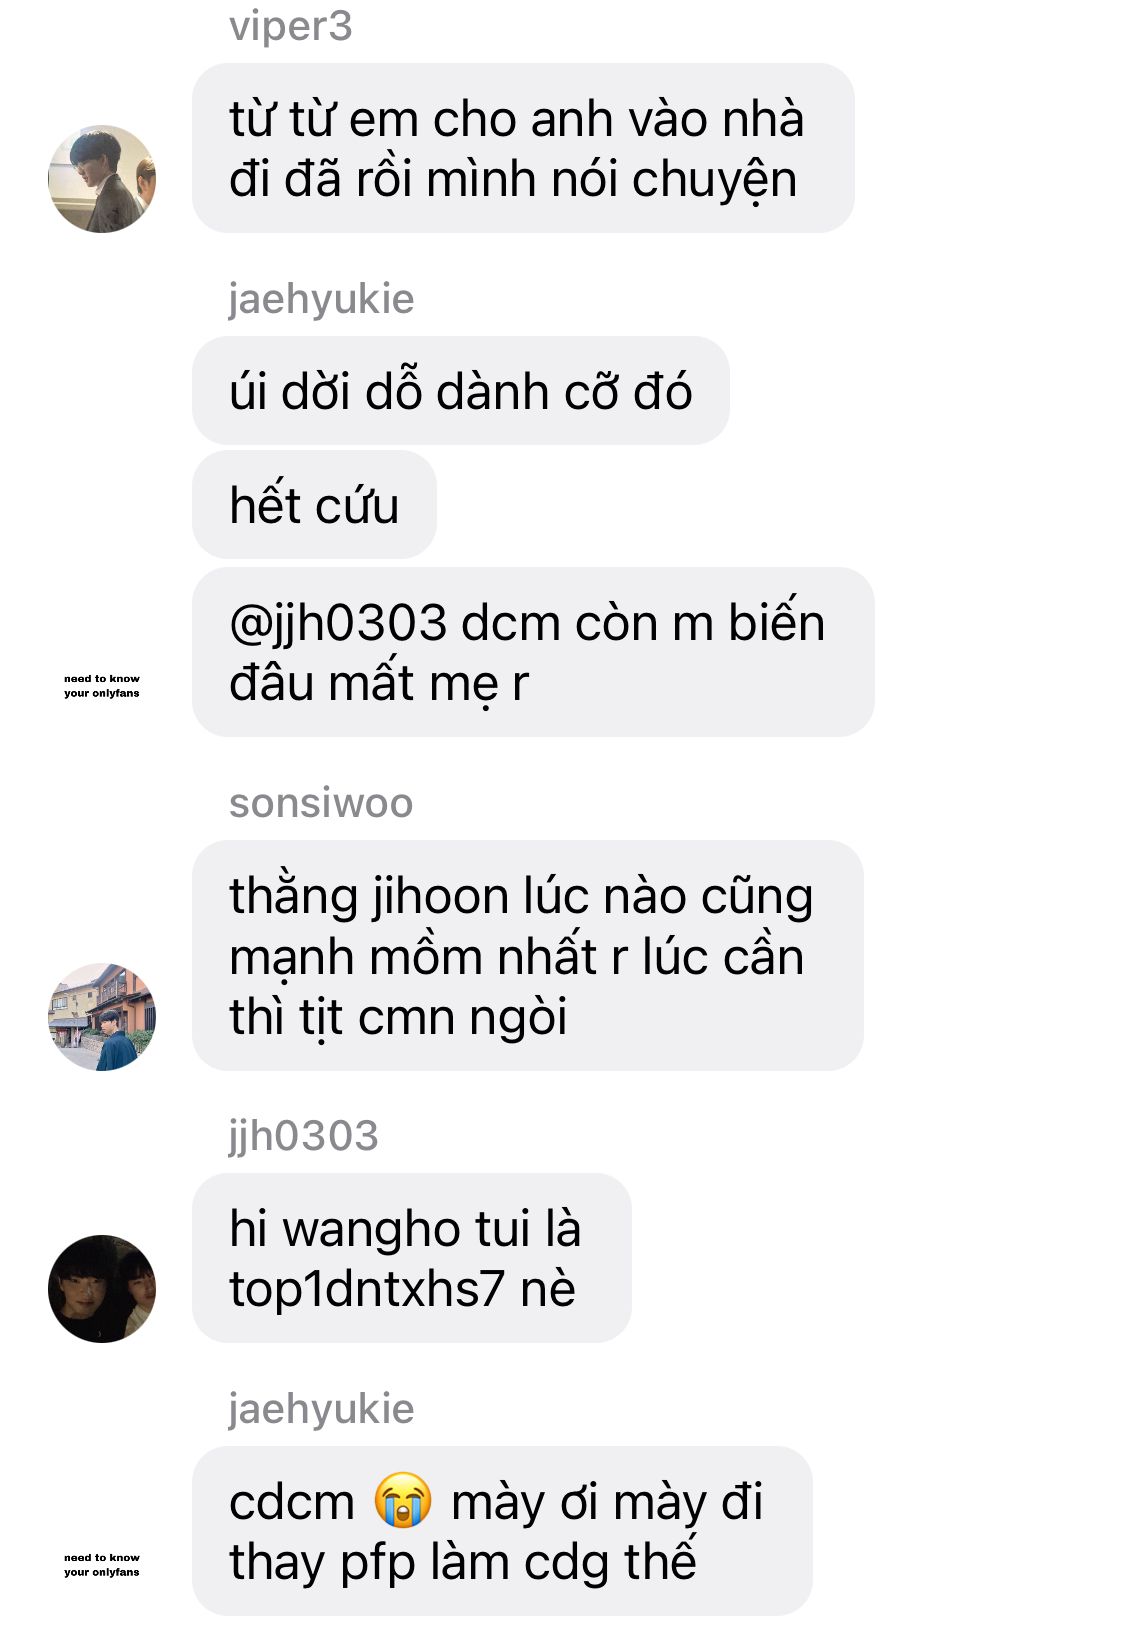This screenshot has width=1125, height=1629.
Task: Tap the crying face emoji in the last message
Action: [403, 1501]
